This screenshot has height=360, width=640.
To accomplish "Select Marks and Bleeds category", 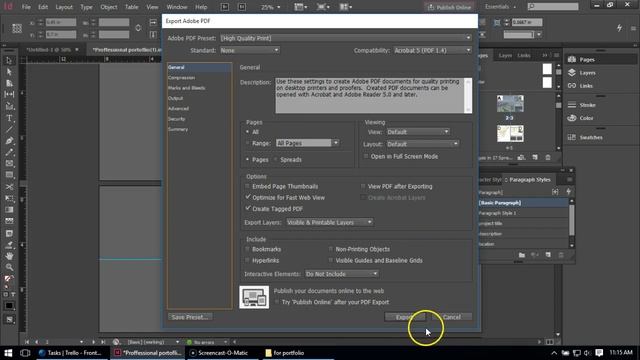I will [187, 88].
